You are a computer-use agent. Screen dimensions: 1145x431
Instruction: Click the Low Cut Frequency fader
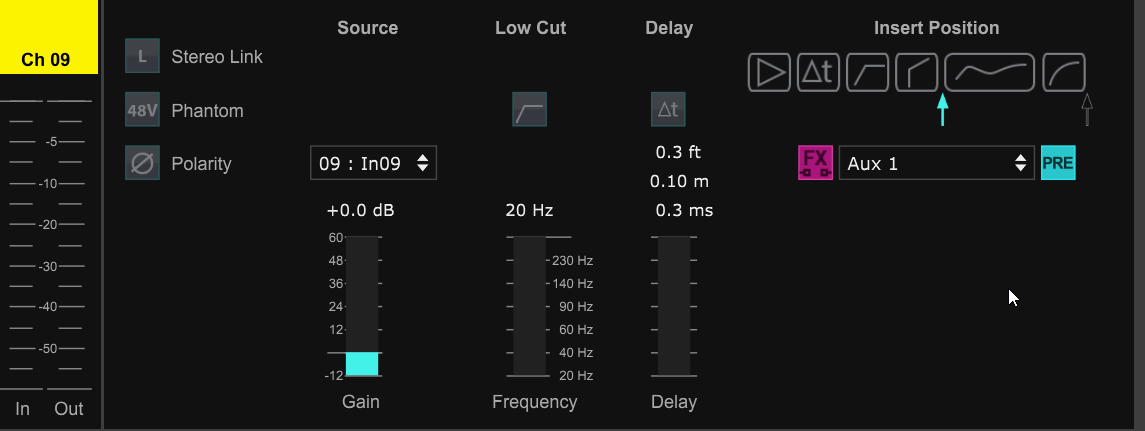(x=529, y=306)
